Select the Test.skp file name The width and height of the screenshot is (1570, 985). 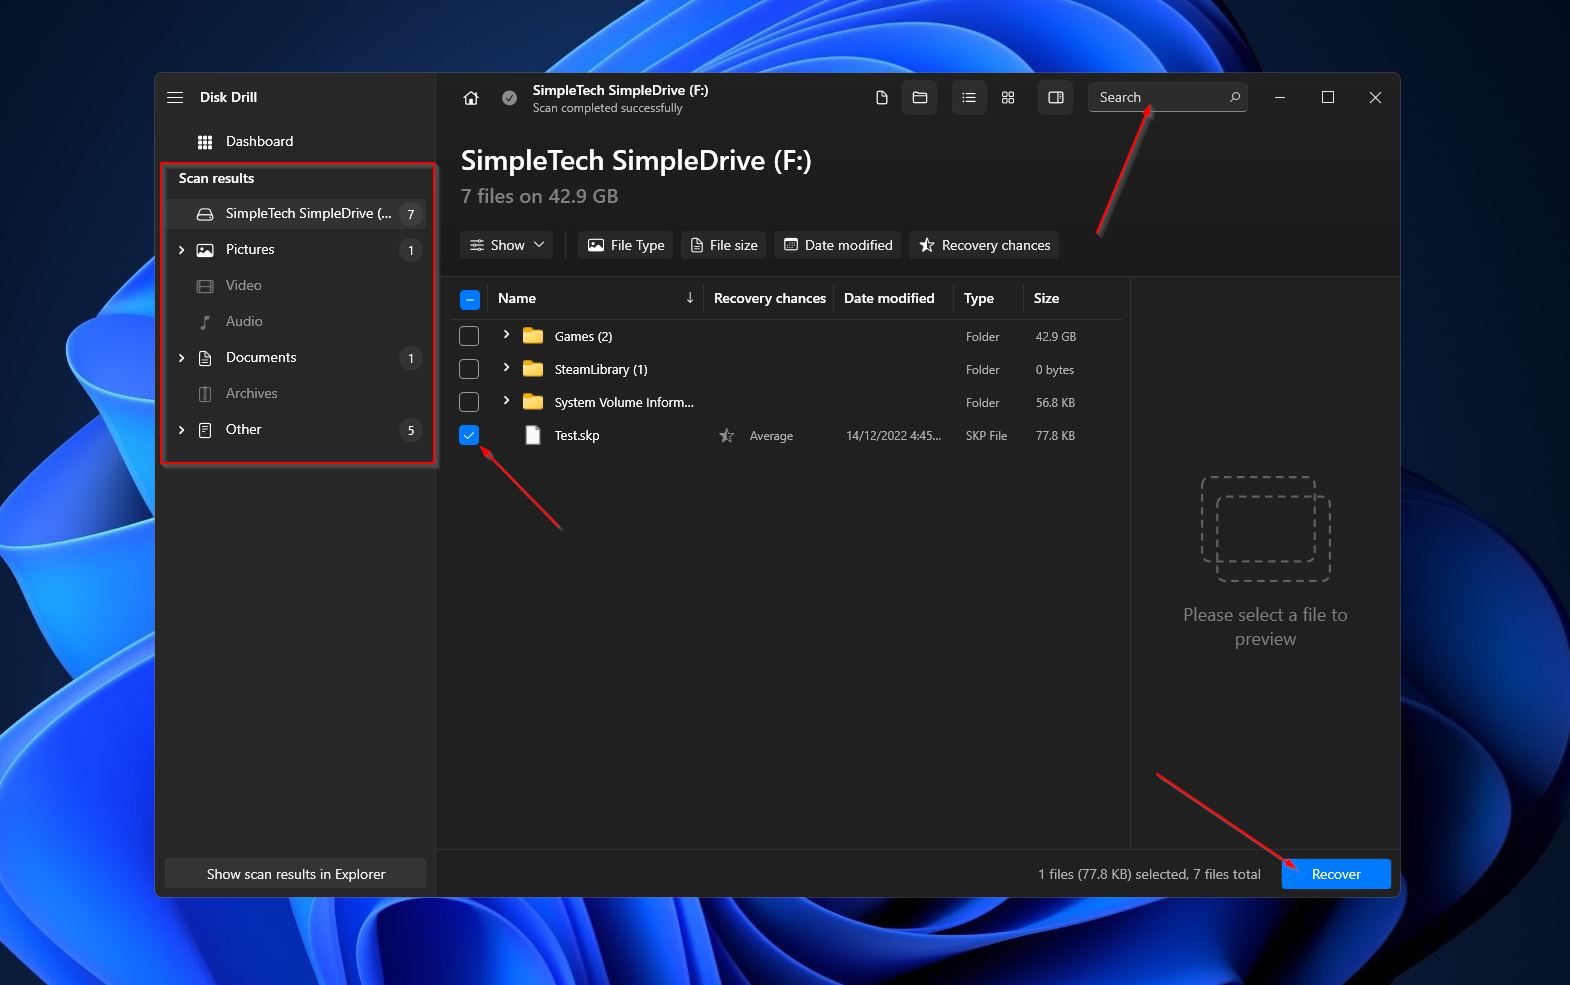click(x=577, y=436)
